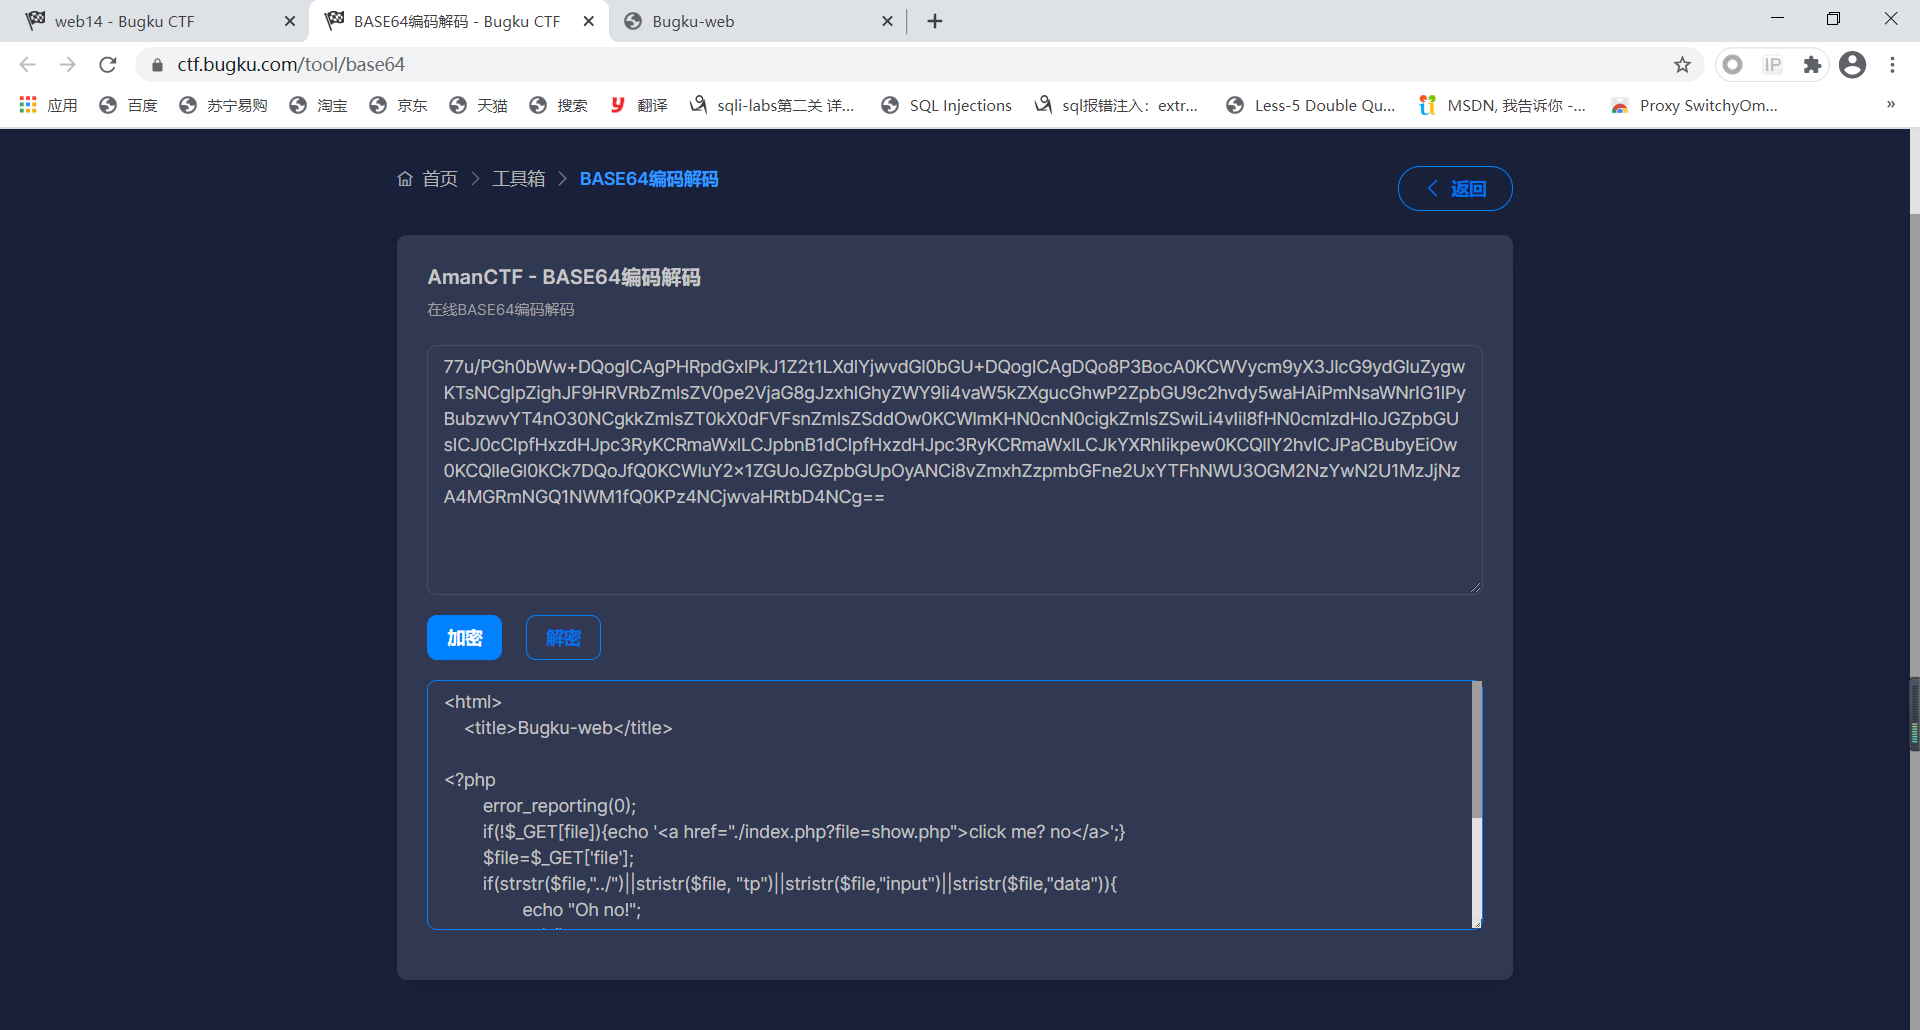Open the 工具箱 breadcrumb link
Screen dimensions: 1920x1030
pyautogui.click(x=518, y=179)
